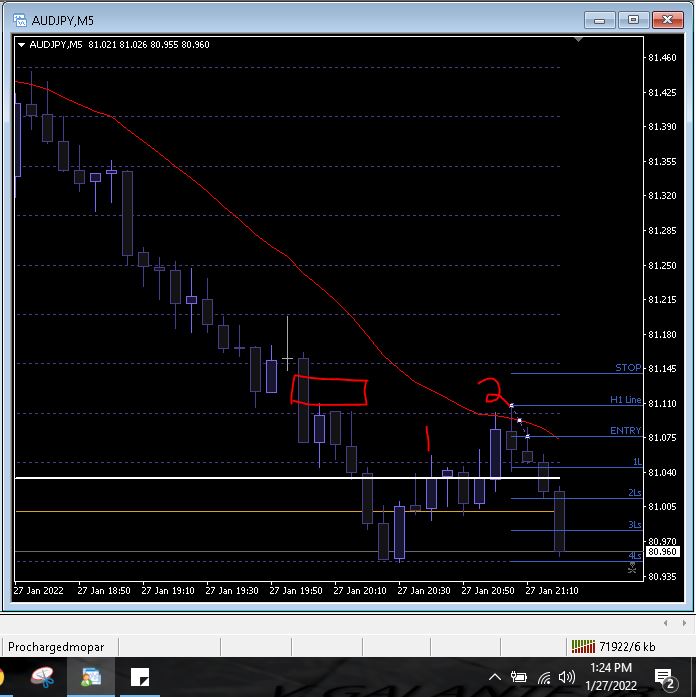Click the 81.460 price scale label

[x=662, y=58]
